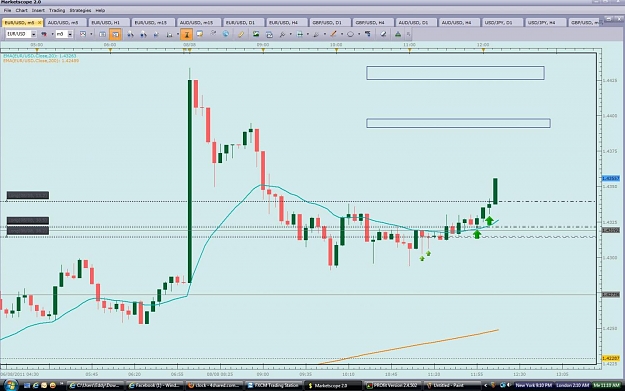Open the Facebook browser window in taskbar
The height and width of the screenshot is (391, 625).
[x=154, y=385]
